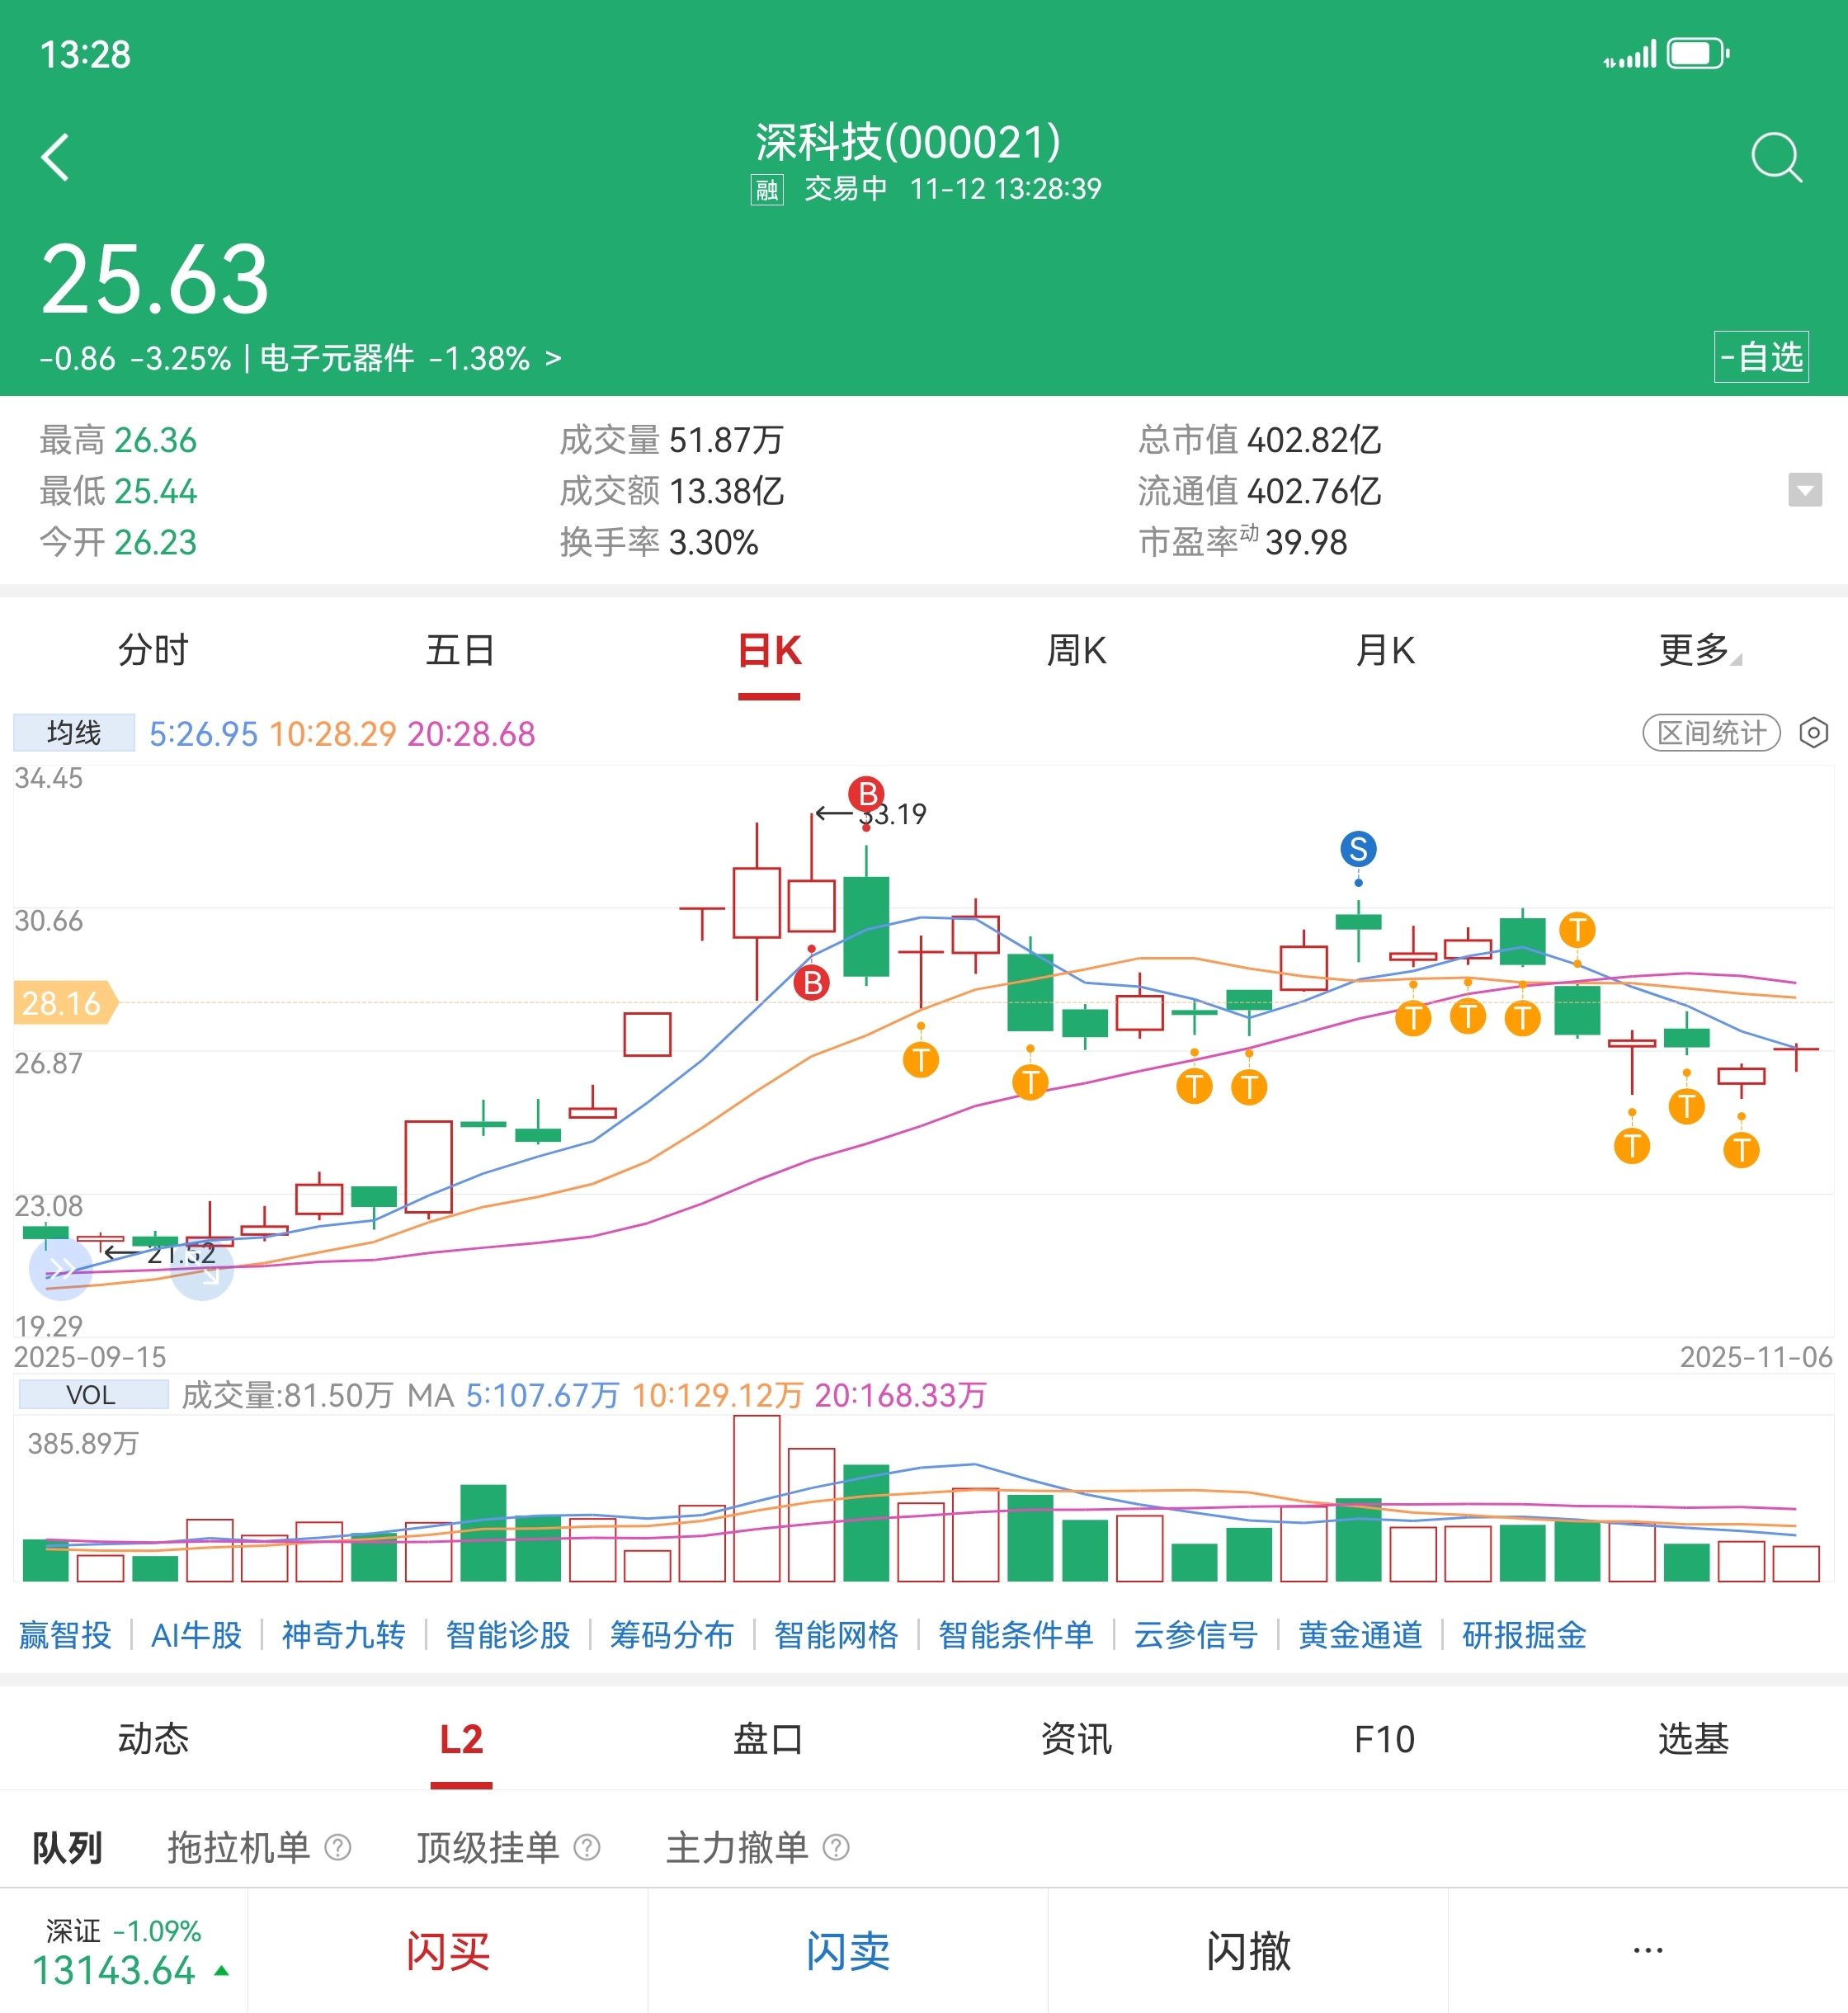Tap the back arrow icon
This screenshot has width=1848, height=2013.
56,157
